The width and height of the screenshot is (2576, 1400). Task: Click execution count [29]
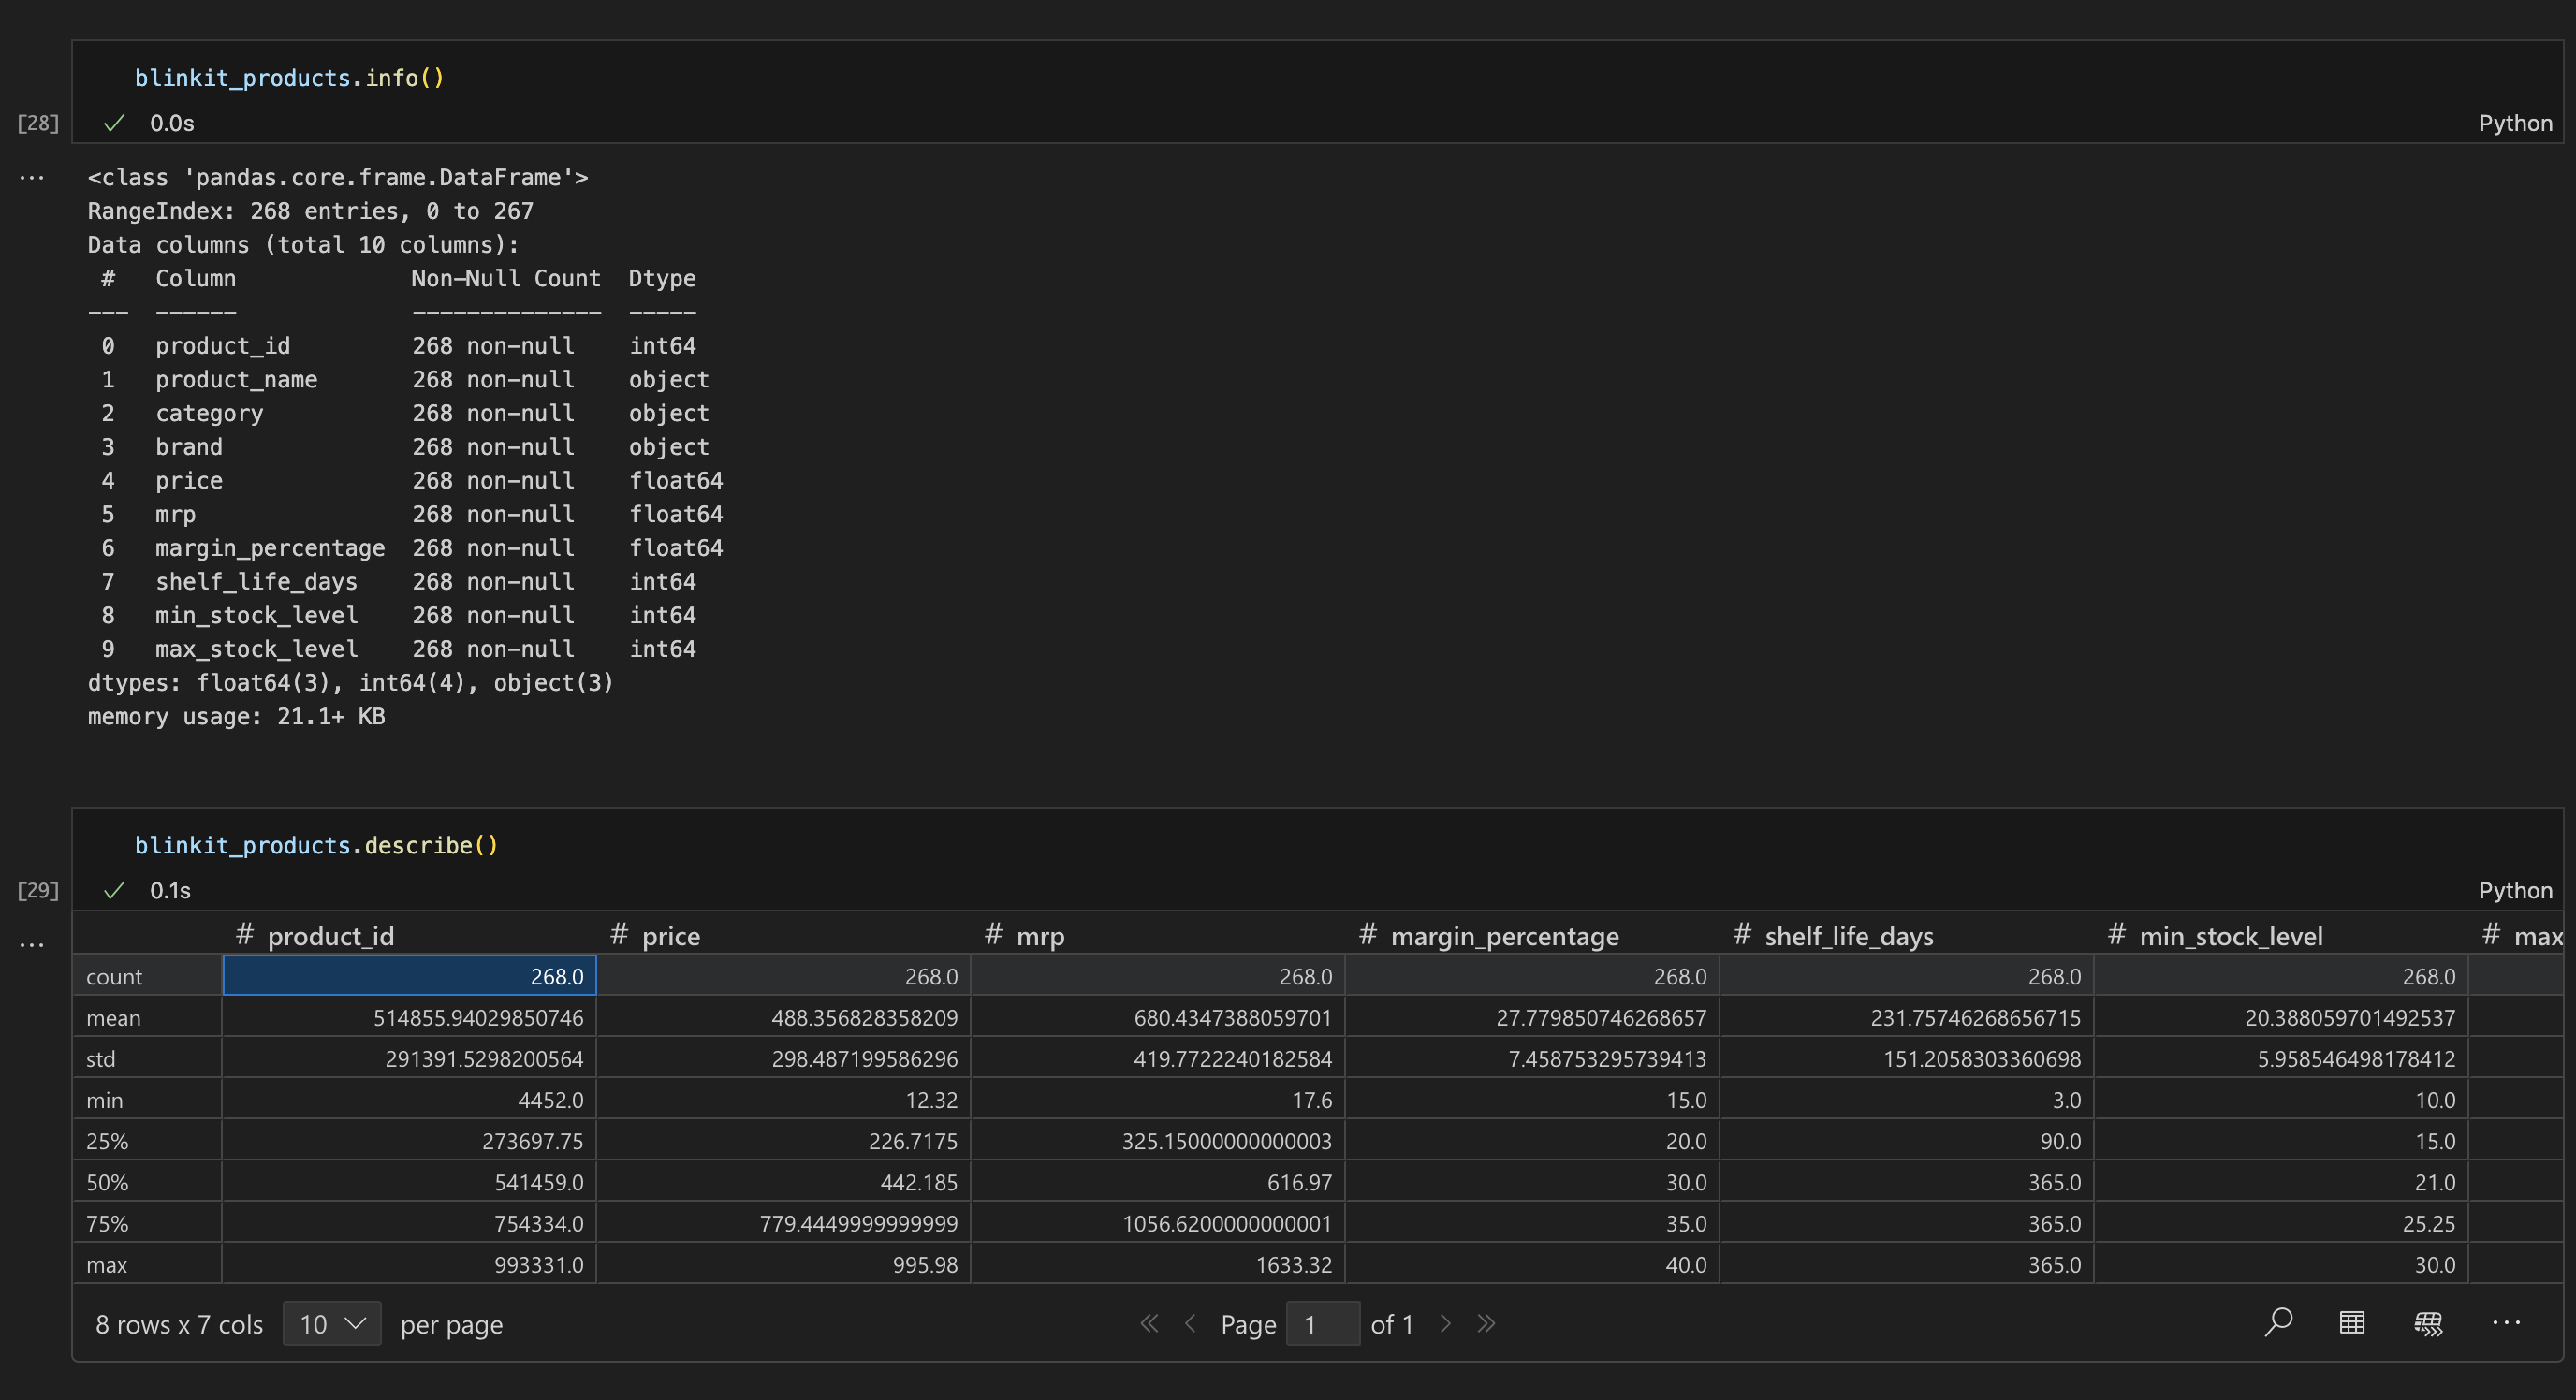[x=38, y=890]
